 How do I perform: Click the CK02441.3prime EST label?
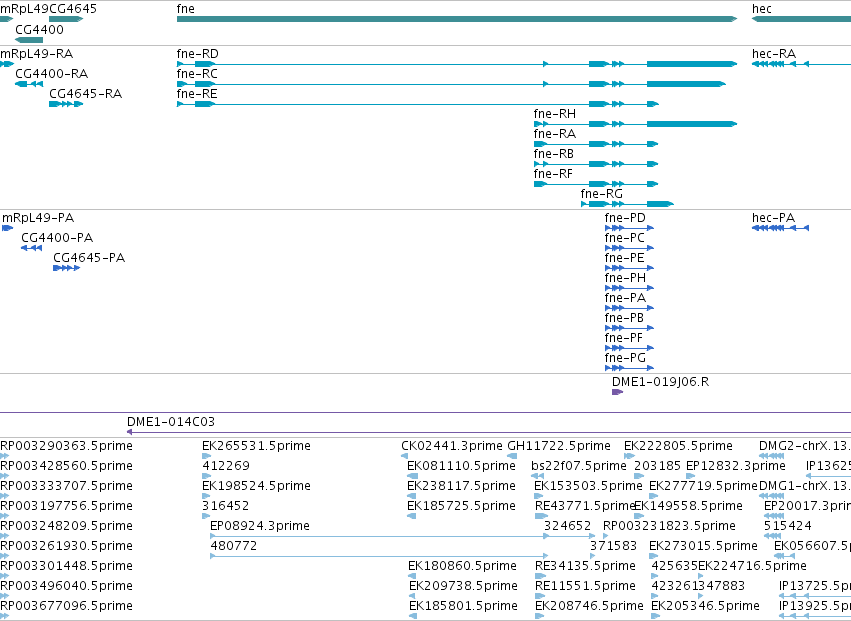click(452, 446)
